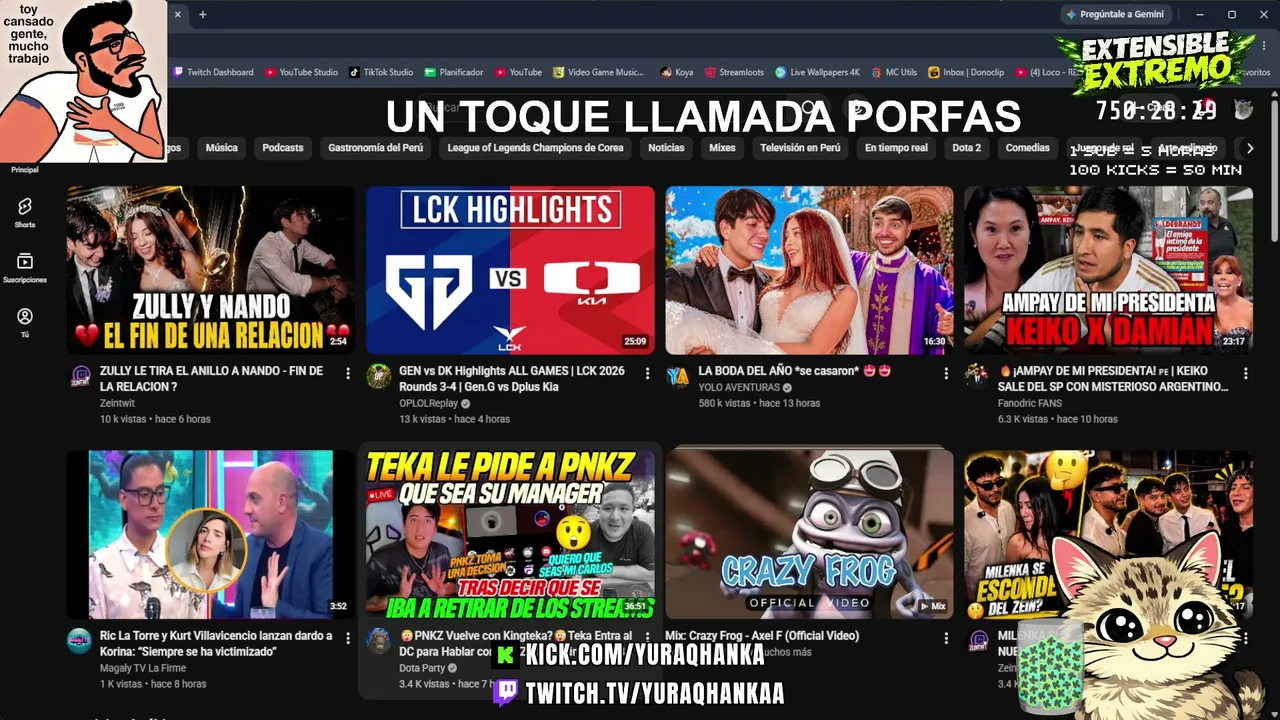Open the OPLOLReplay channel avatar

pyautogui.click(x=378, y=377)
